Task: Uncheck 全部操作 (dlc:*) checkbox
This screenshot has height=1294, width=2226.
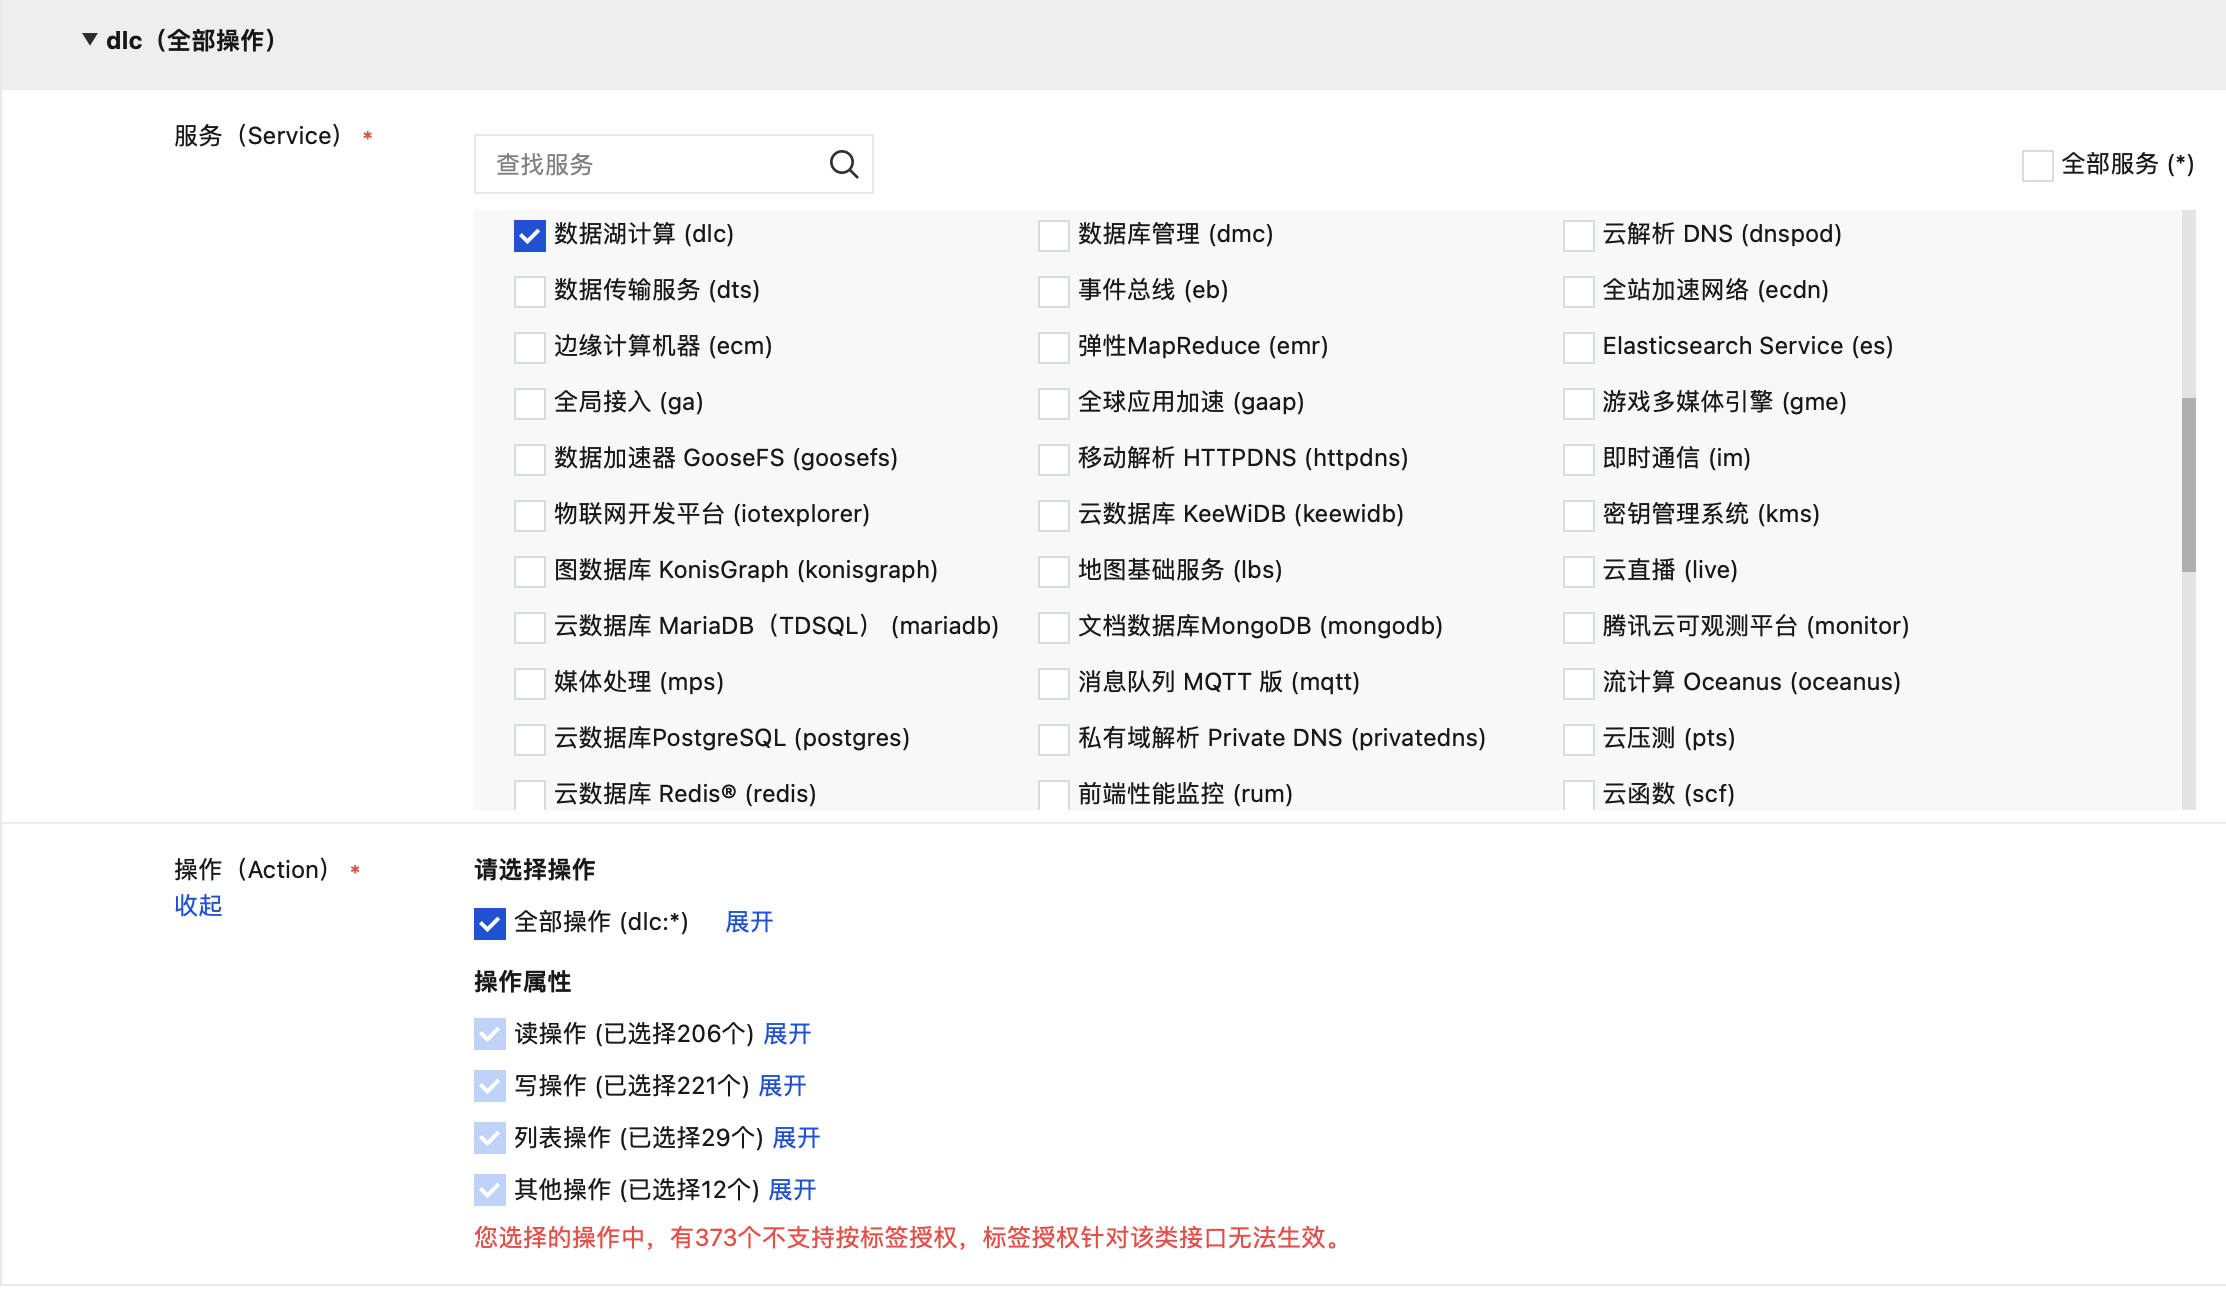Action: tap(489, 923)
